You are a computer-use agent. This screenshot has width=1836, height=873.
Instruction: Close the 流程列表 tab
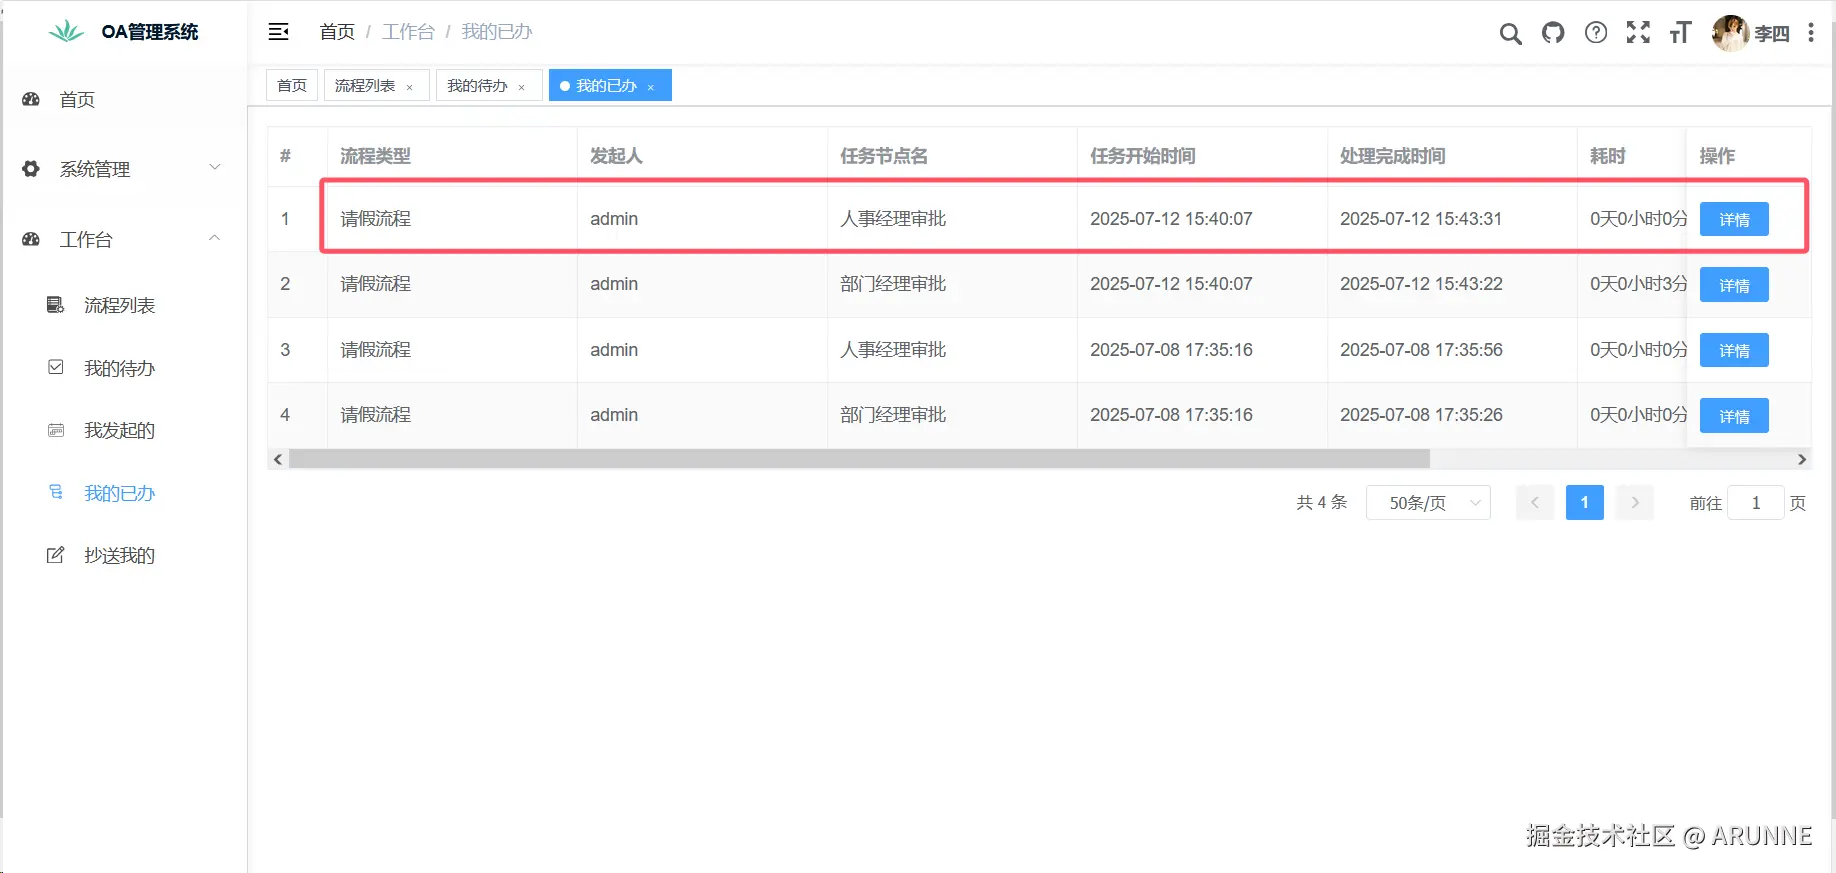(x=409, y=87)
